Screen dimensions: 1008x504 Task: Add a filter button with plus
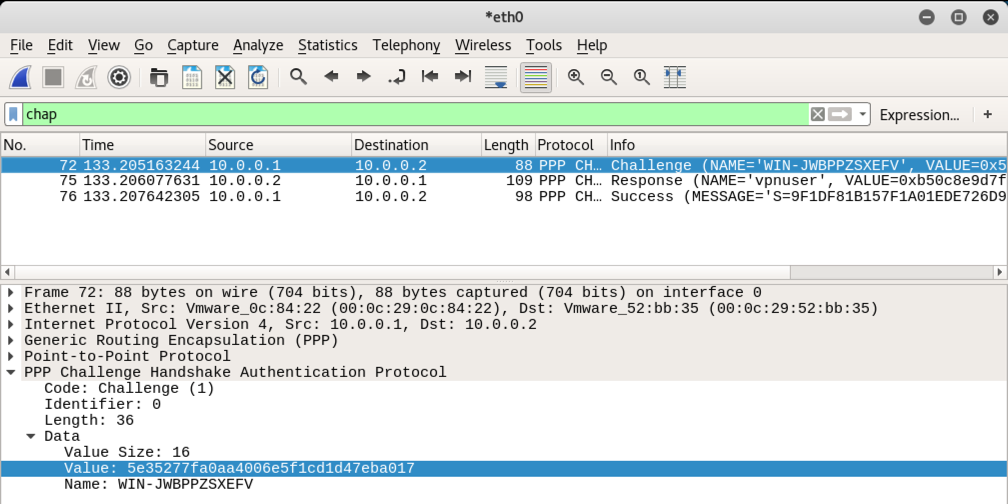coord(988,114)
